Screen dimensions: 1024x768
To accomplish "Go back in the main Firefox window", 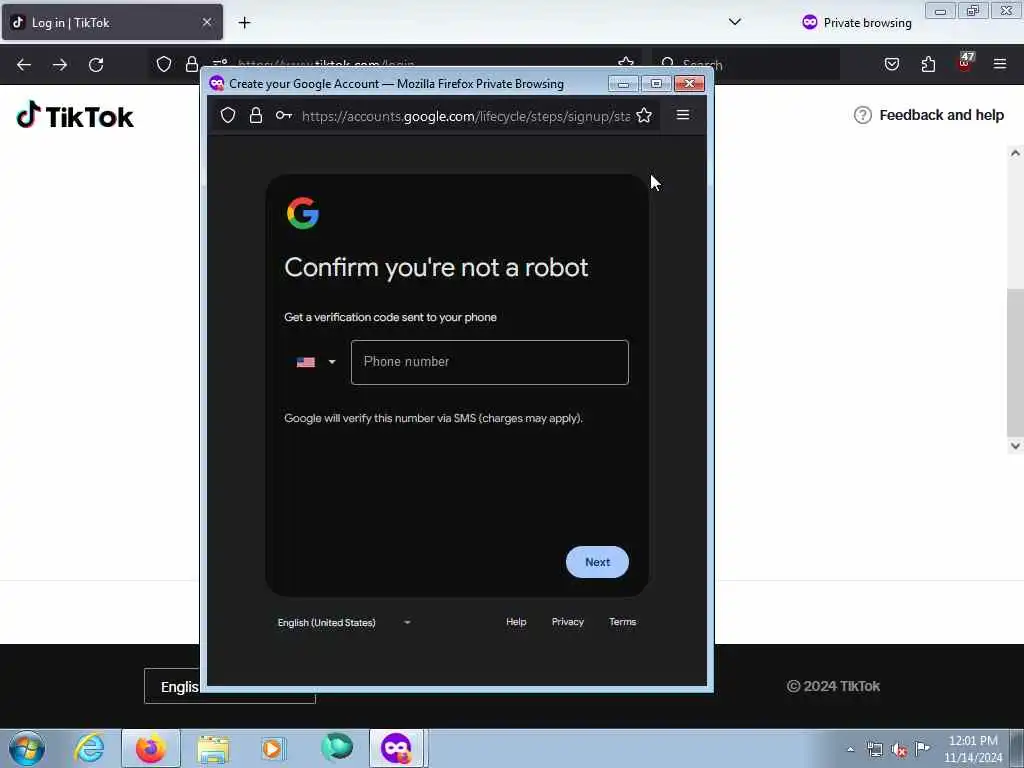I will tap(24, 65).
